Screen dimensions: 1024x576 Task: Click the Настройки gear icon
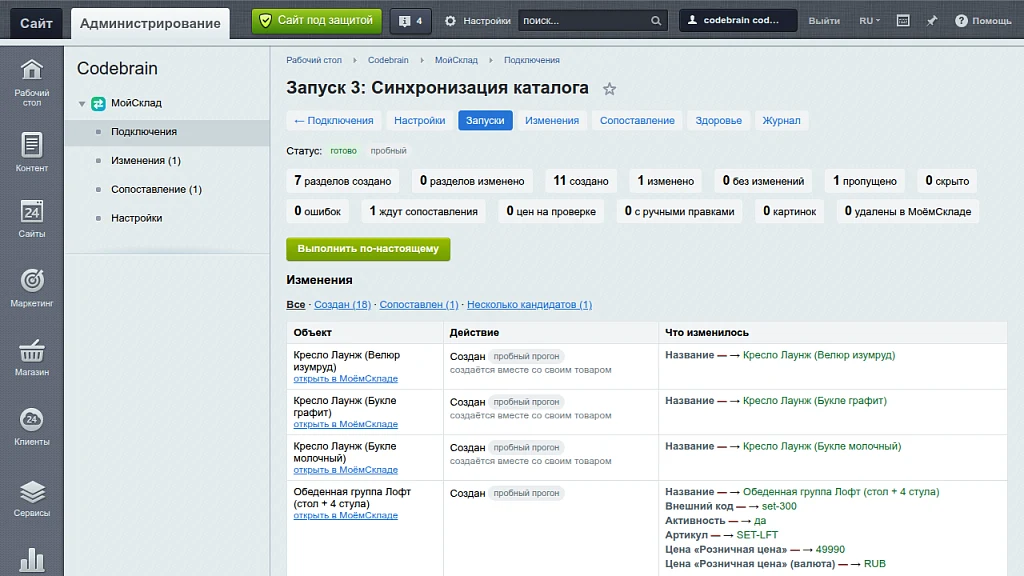pos(451,21)
